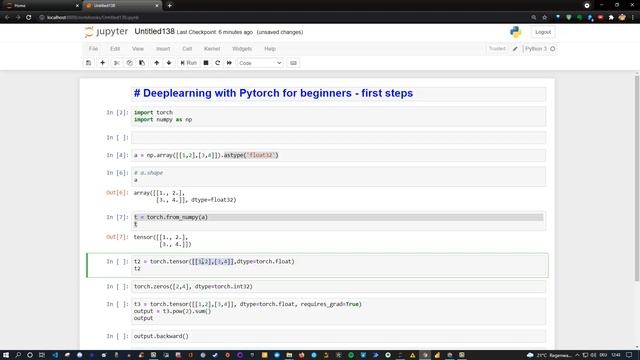
Task: Click the torch.zeros cell
Action: pos(339,287)
